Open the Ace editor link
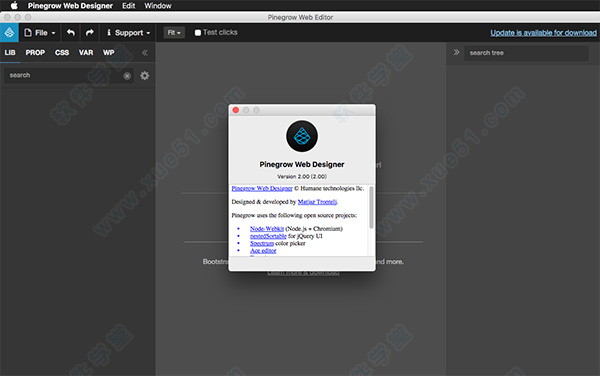This screenshot has width=600, height=376. click(x=263, y=251)
